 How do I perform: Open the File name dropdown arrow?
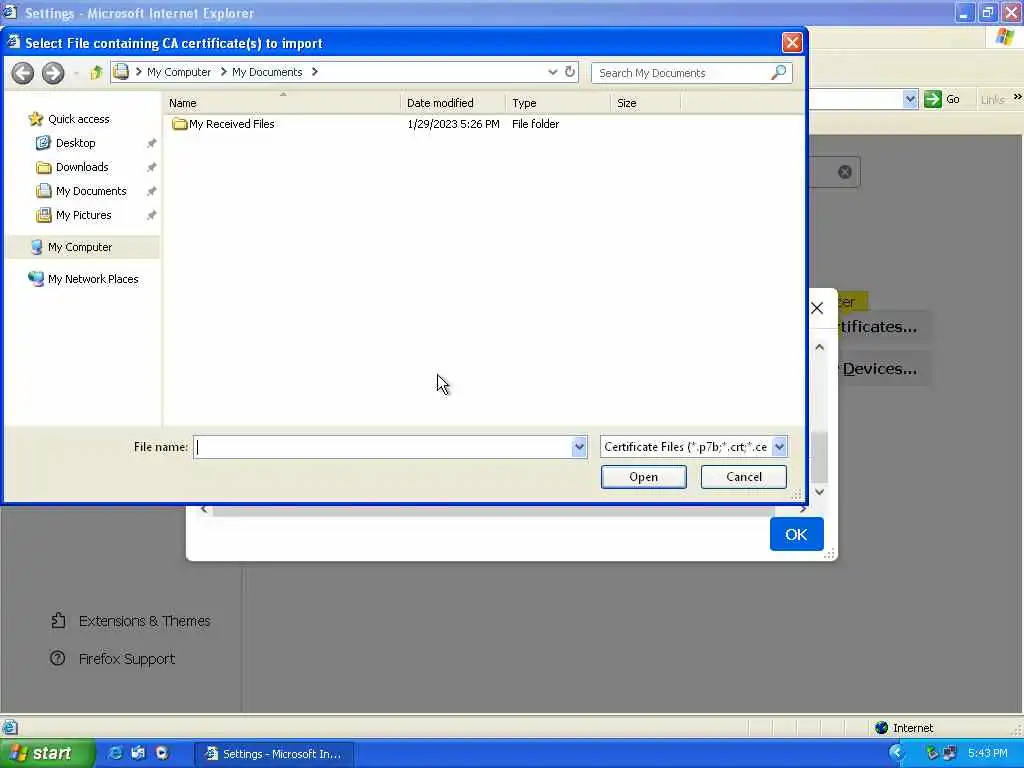579,447
